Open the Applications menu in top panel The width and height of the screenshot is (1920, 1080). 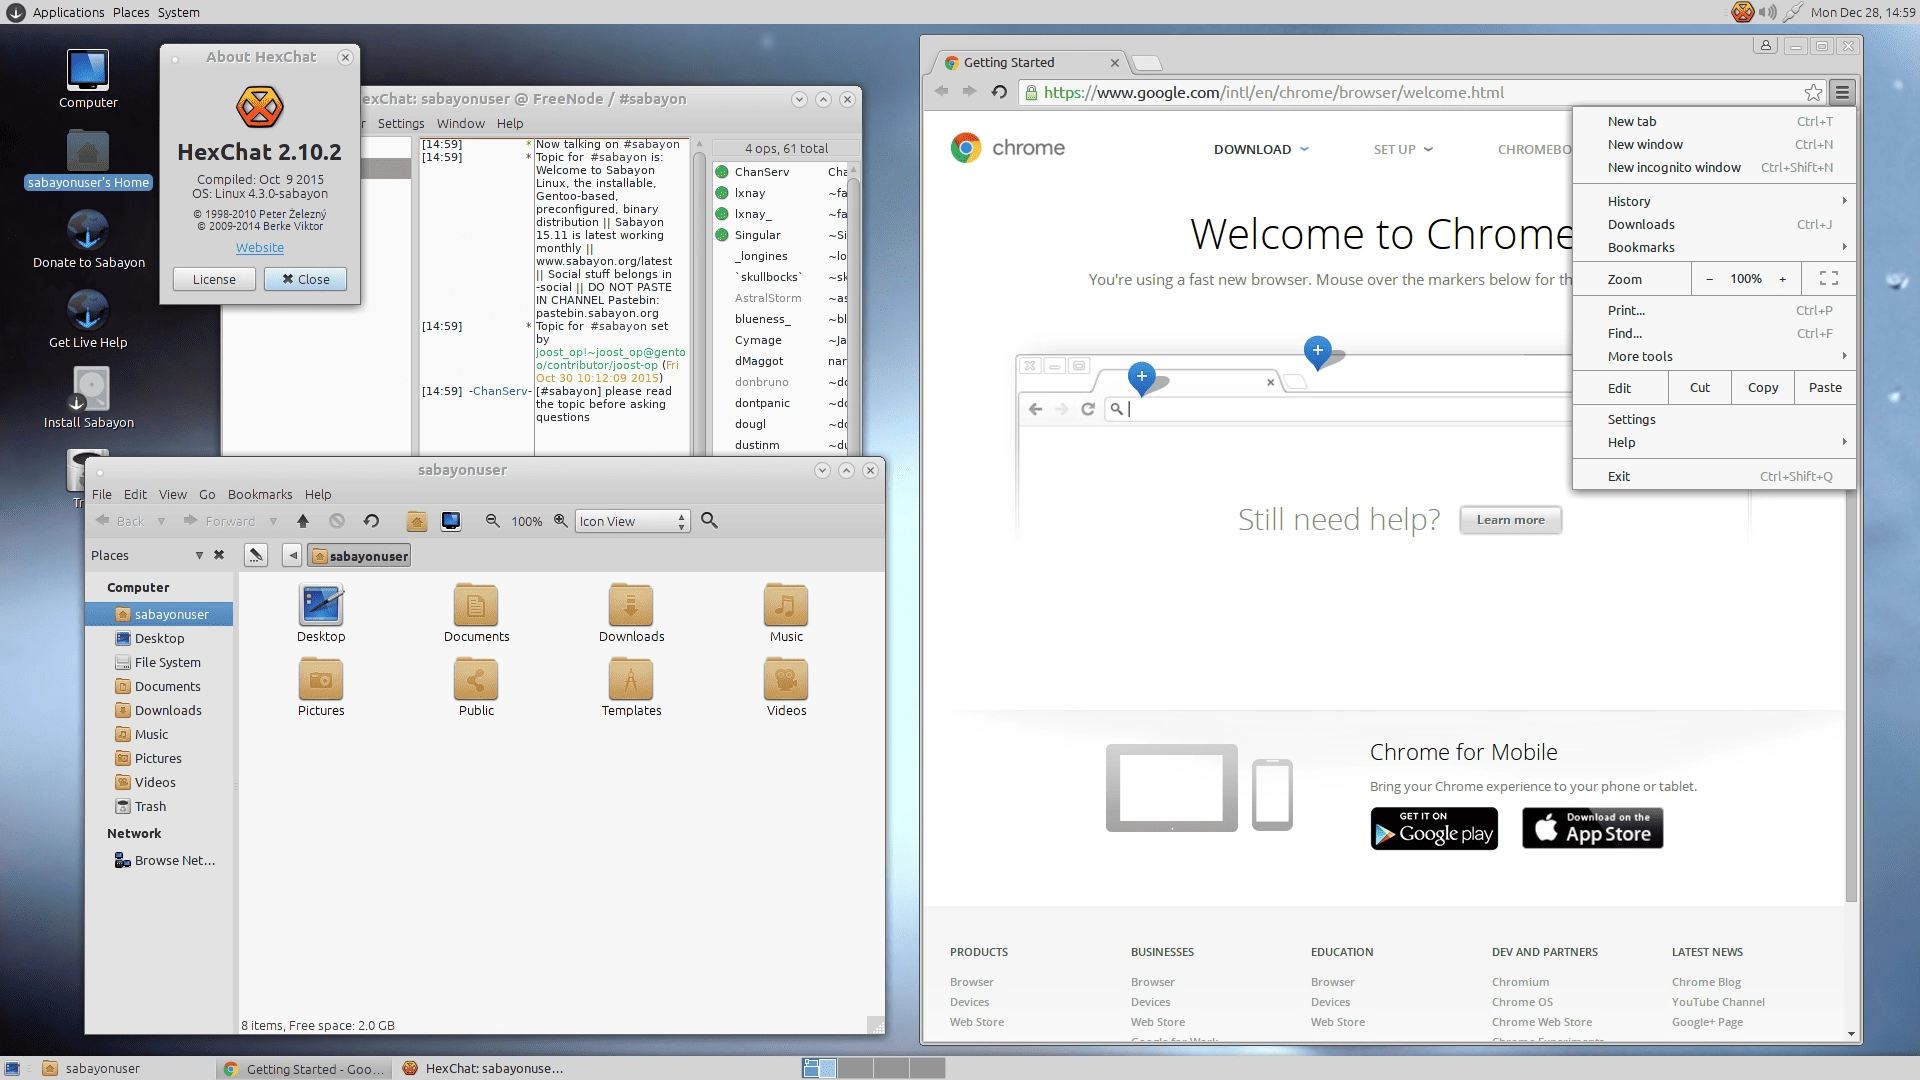coord(68,12)
